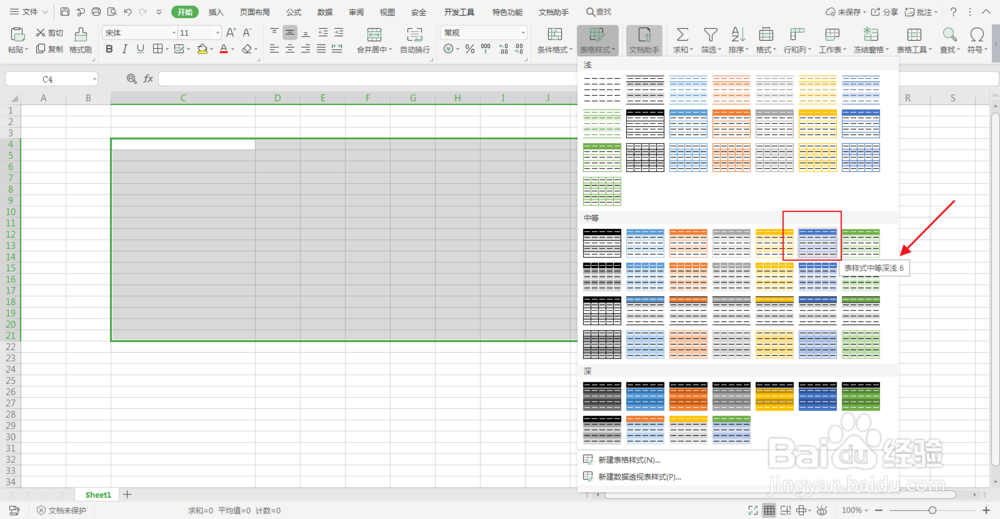Screen dimensions: 1000x519
Task: Click column header C
Action: [183, 98]
